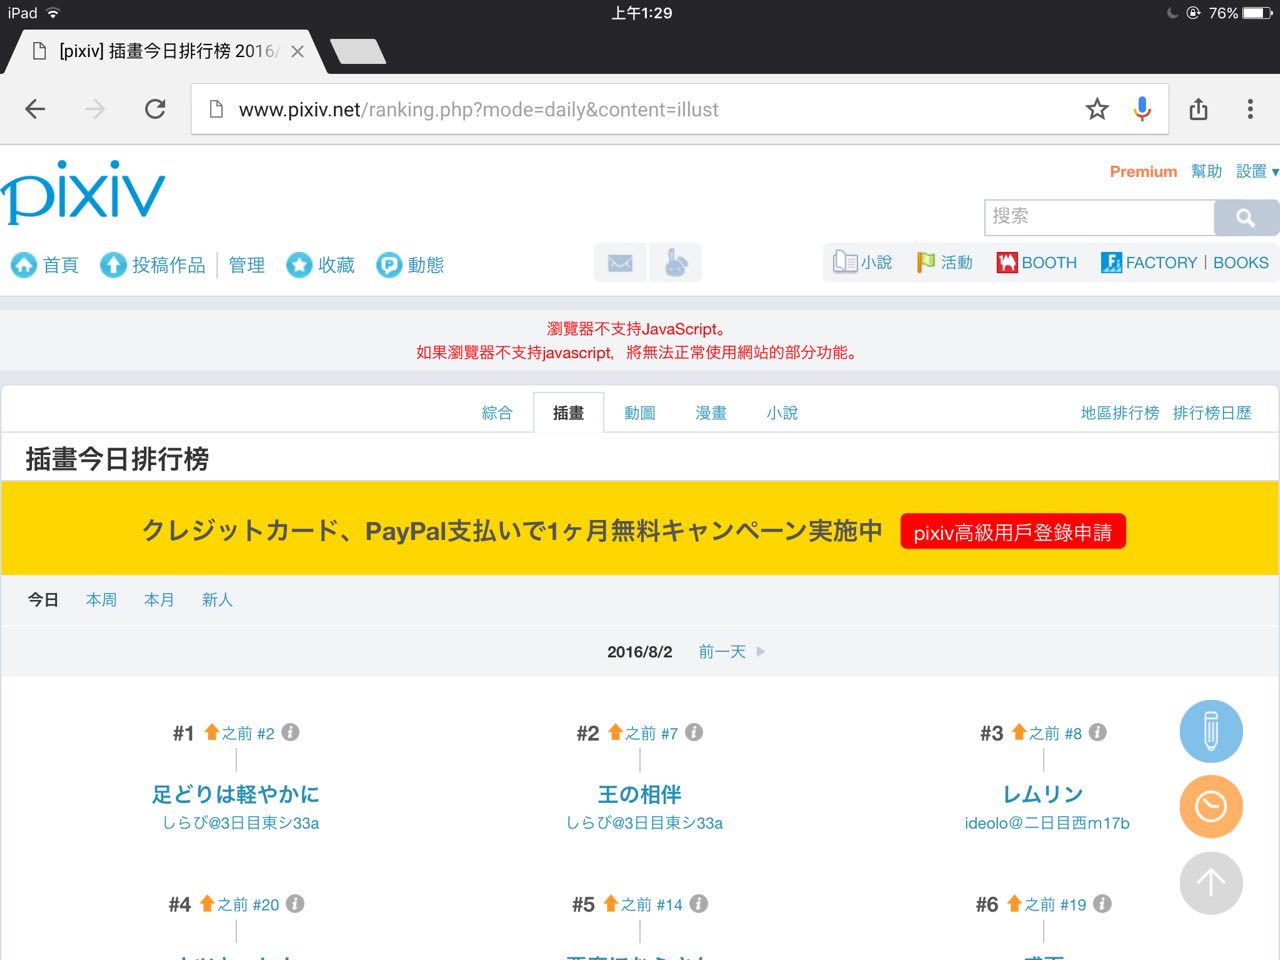Open the browser three-dot menu

[1250, 109]
